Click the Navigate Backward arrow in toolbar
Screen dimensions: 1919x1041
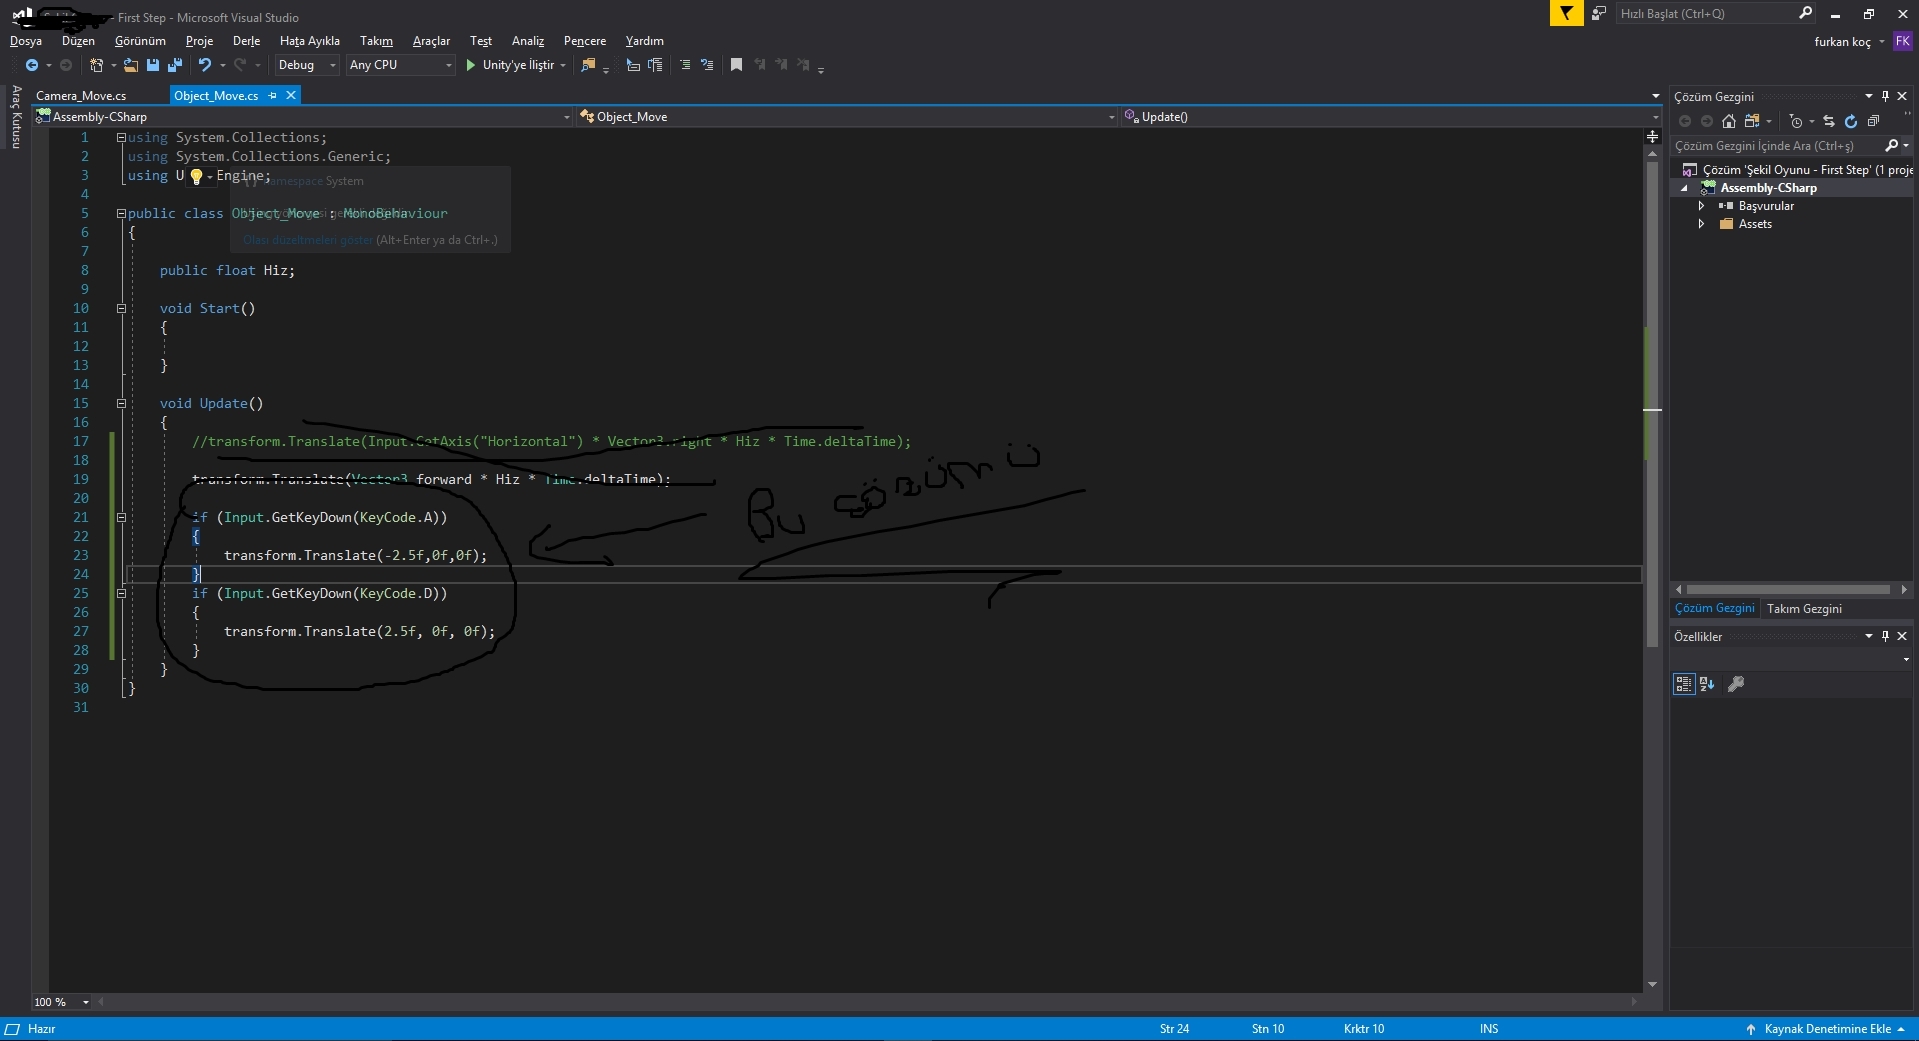pyautogui.click(x=32, y=65)
